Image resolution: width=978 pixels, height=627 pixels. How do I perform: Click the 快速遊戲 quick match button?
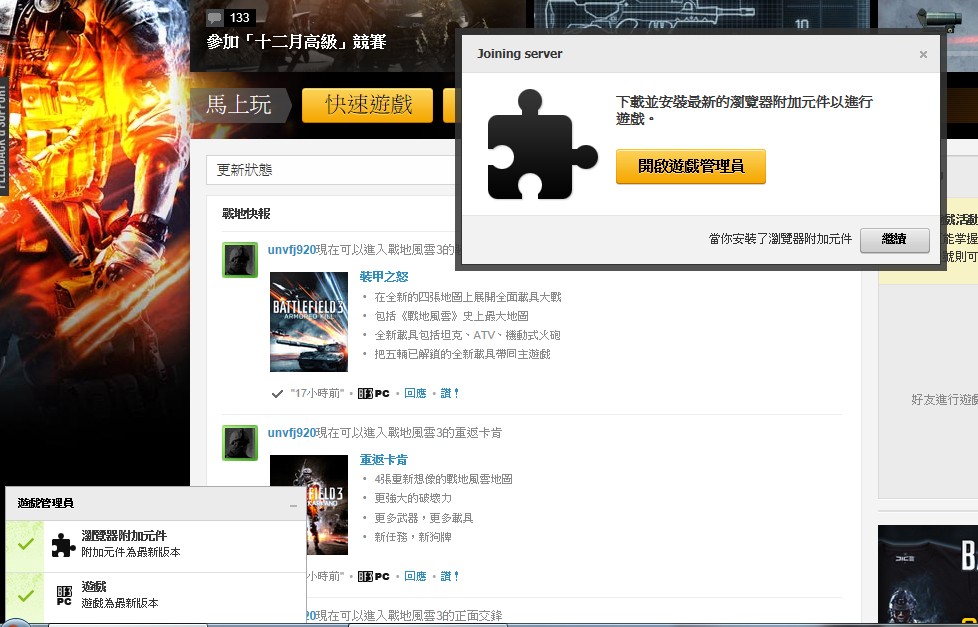pyautogui.click(x=367, y=105)
